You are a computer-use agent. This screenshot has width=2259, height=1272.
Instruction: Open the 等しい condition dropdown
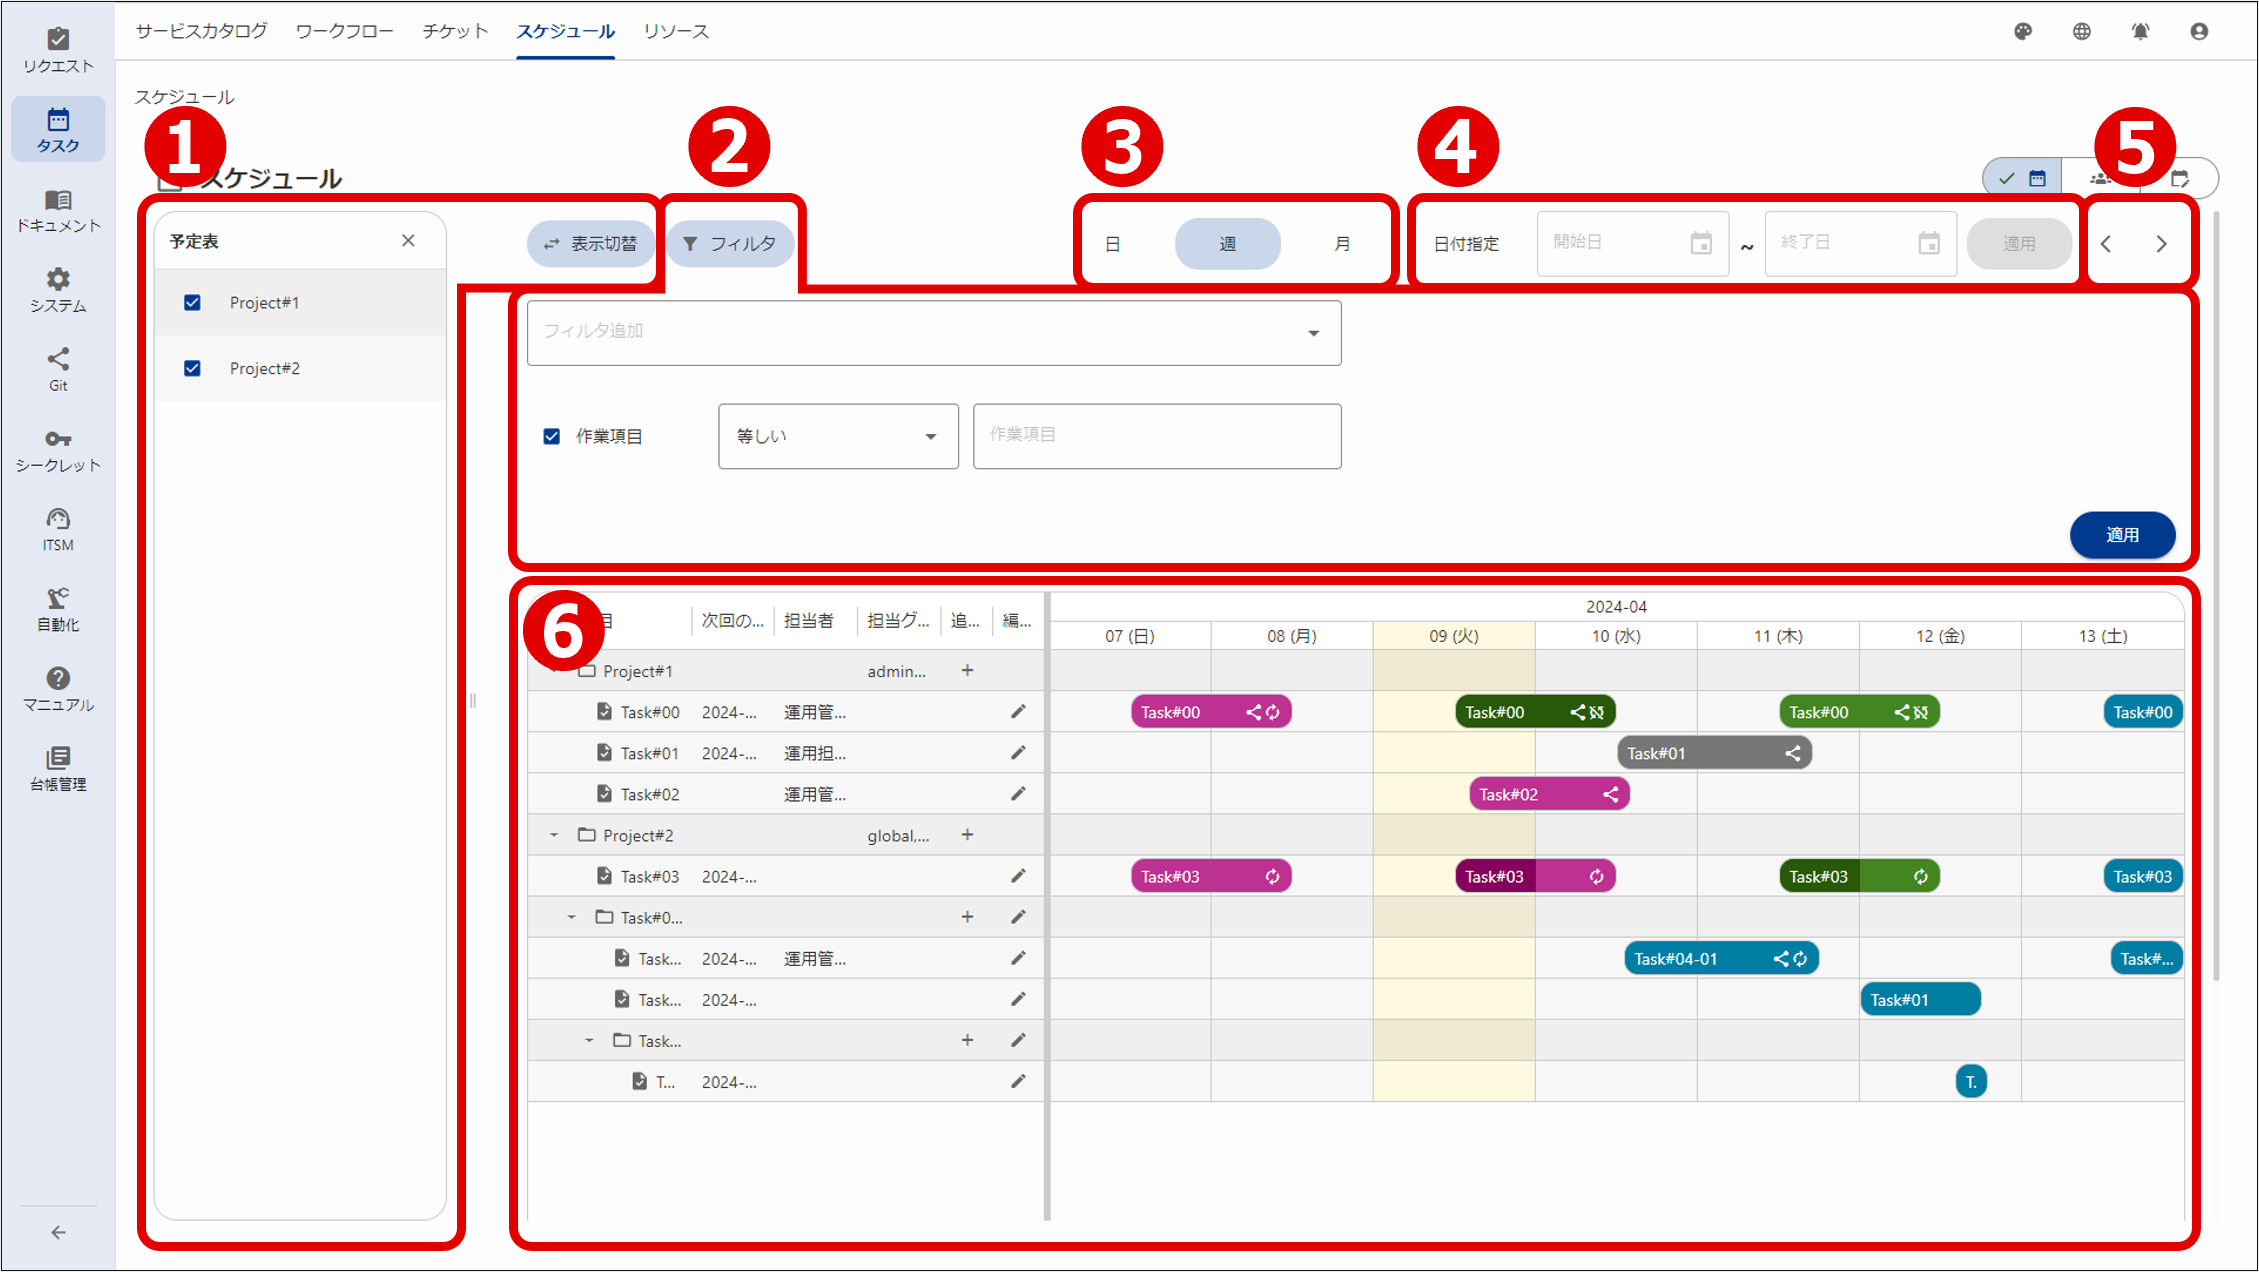838,436
